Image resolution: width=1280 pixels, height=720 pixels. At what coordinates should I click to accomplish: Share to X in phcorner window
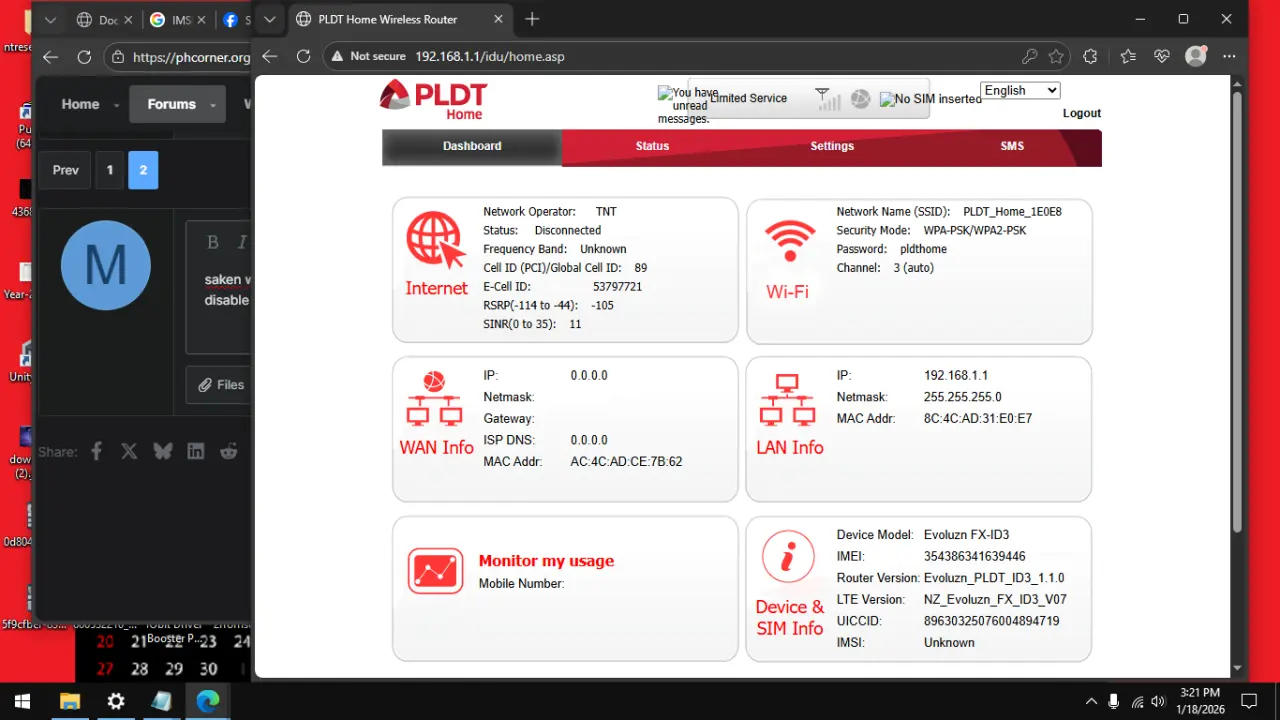tap(129, 452)
